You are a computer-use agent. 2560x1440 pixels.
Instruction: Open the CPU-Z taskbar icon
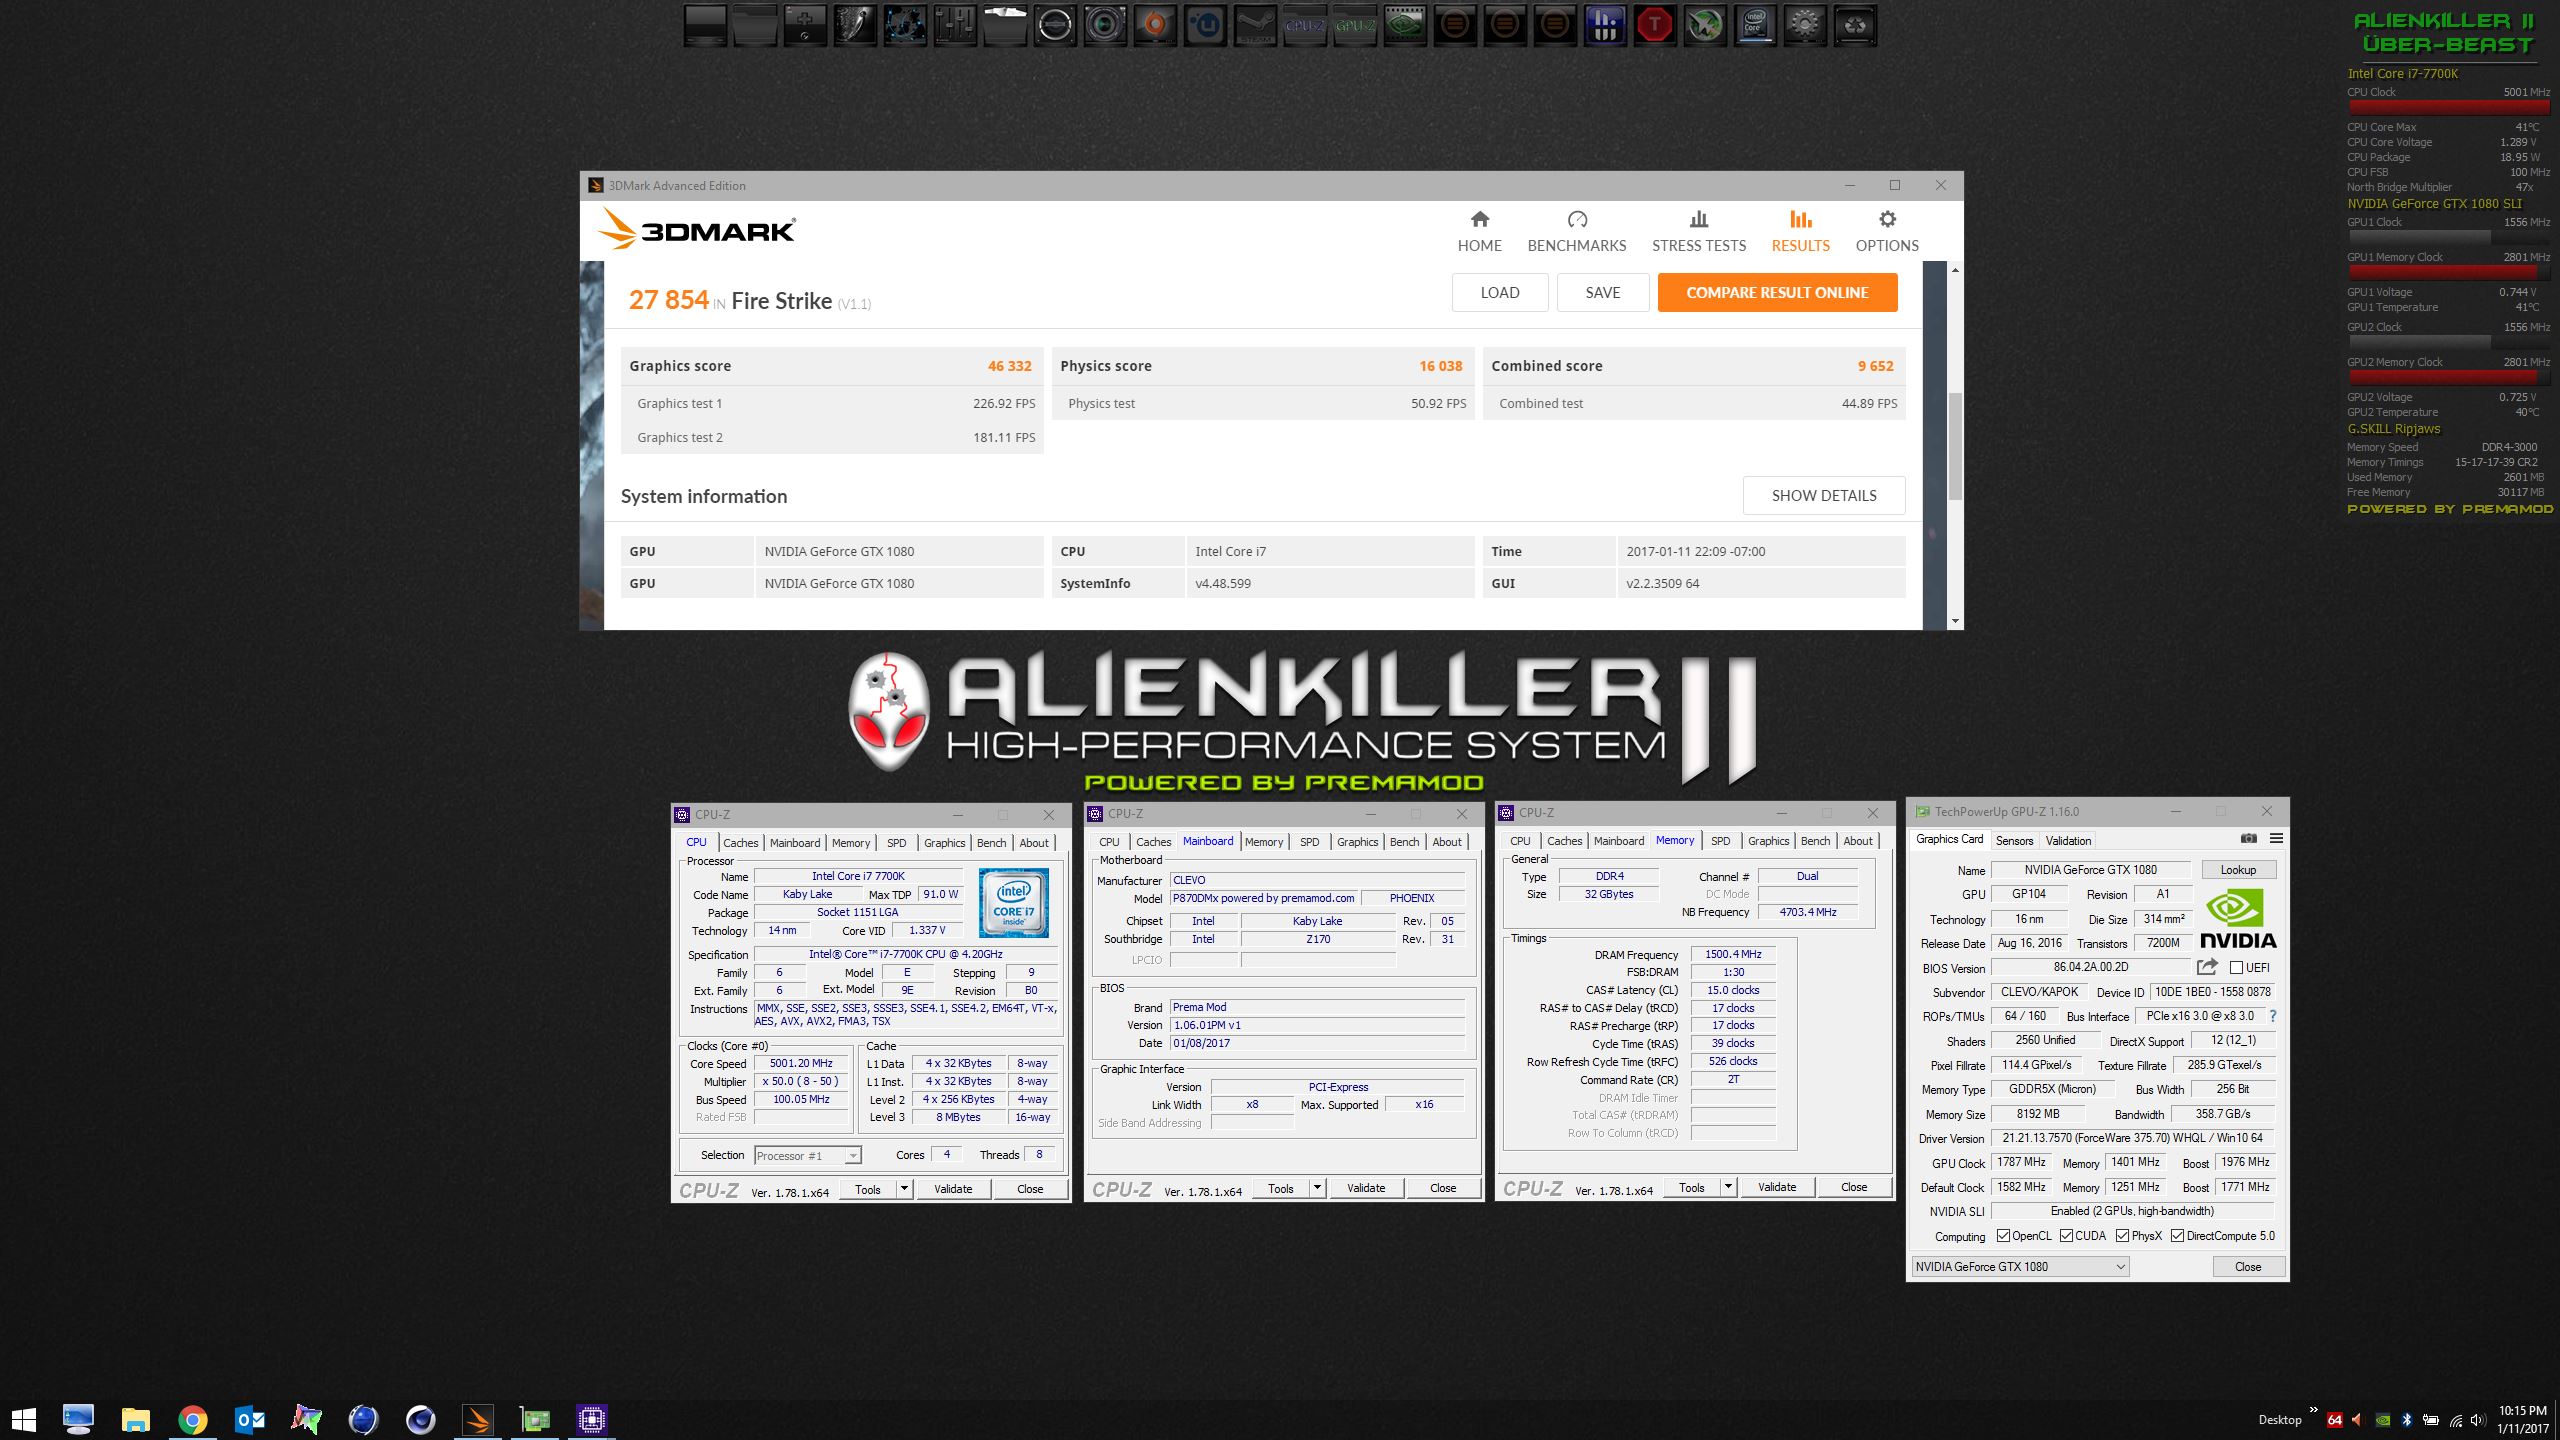[592, 1419]
